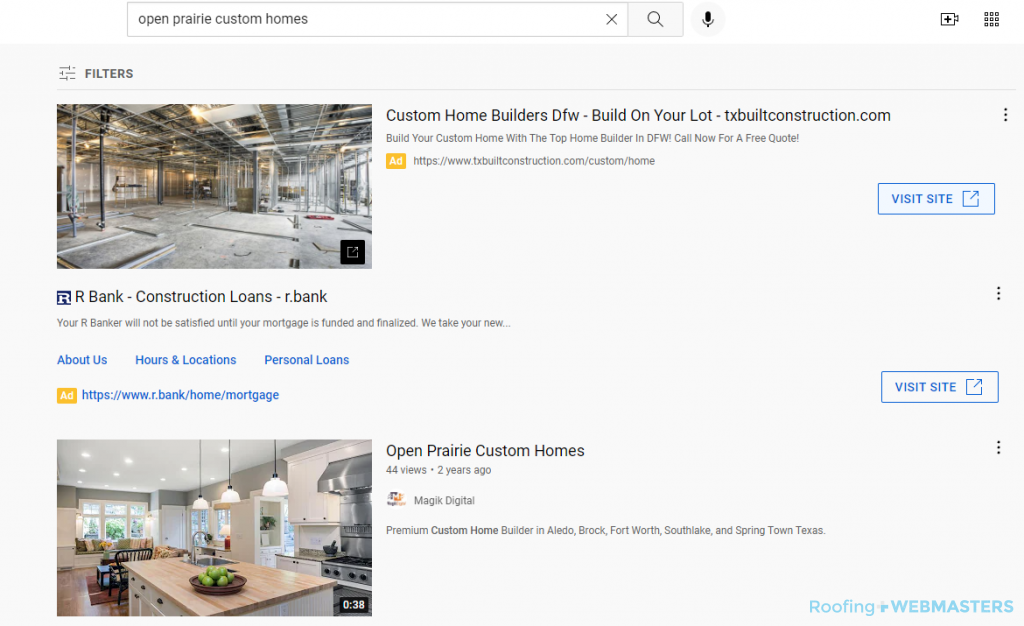Click the 'Premium Custom Home Builder in Aledo' description
The height and width of the screenshot is (626, 1024).
[x=605, y=531]
